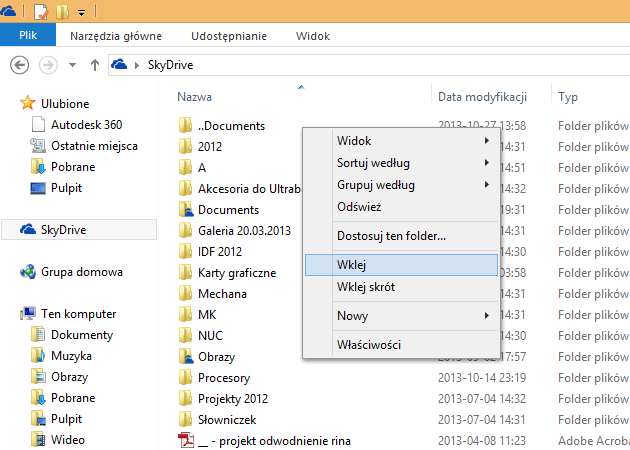Click the Grupa domowa icon
This screenshot has width=630, height=450.
[28, 272]
